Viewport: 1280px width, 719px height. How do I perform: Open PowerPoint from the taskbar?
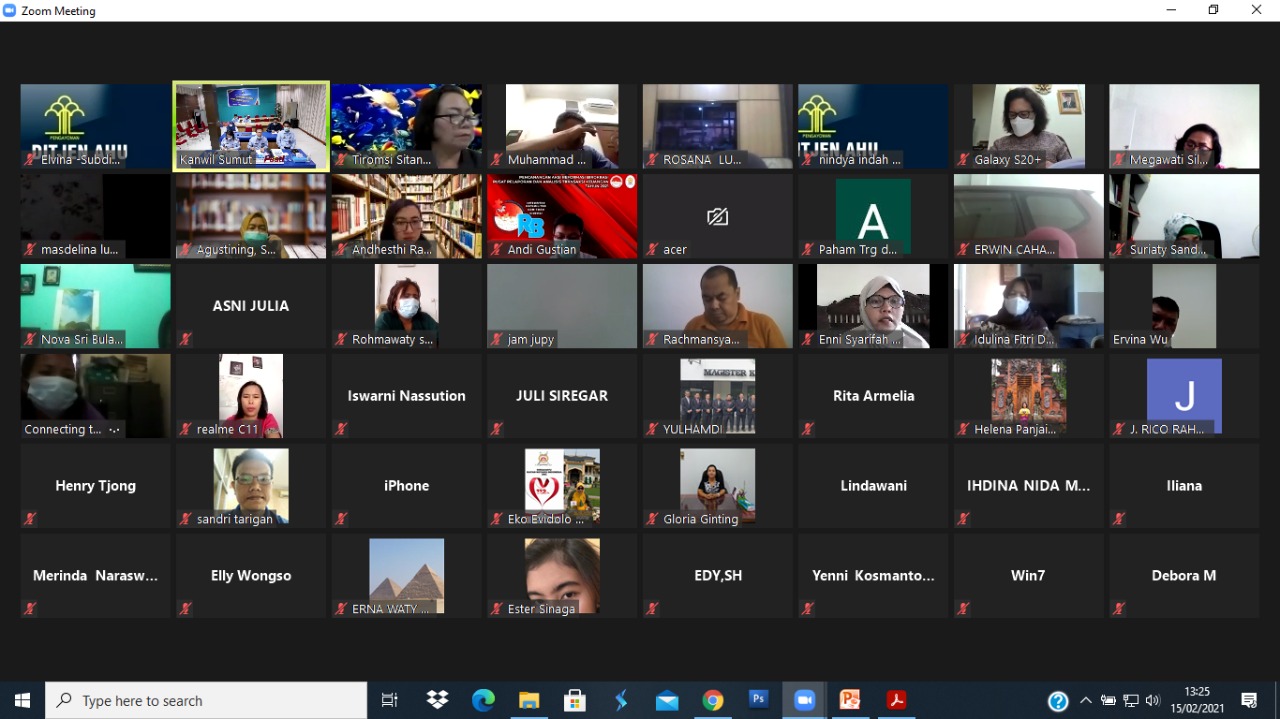pos(850,700)
